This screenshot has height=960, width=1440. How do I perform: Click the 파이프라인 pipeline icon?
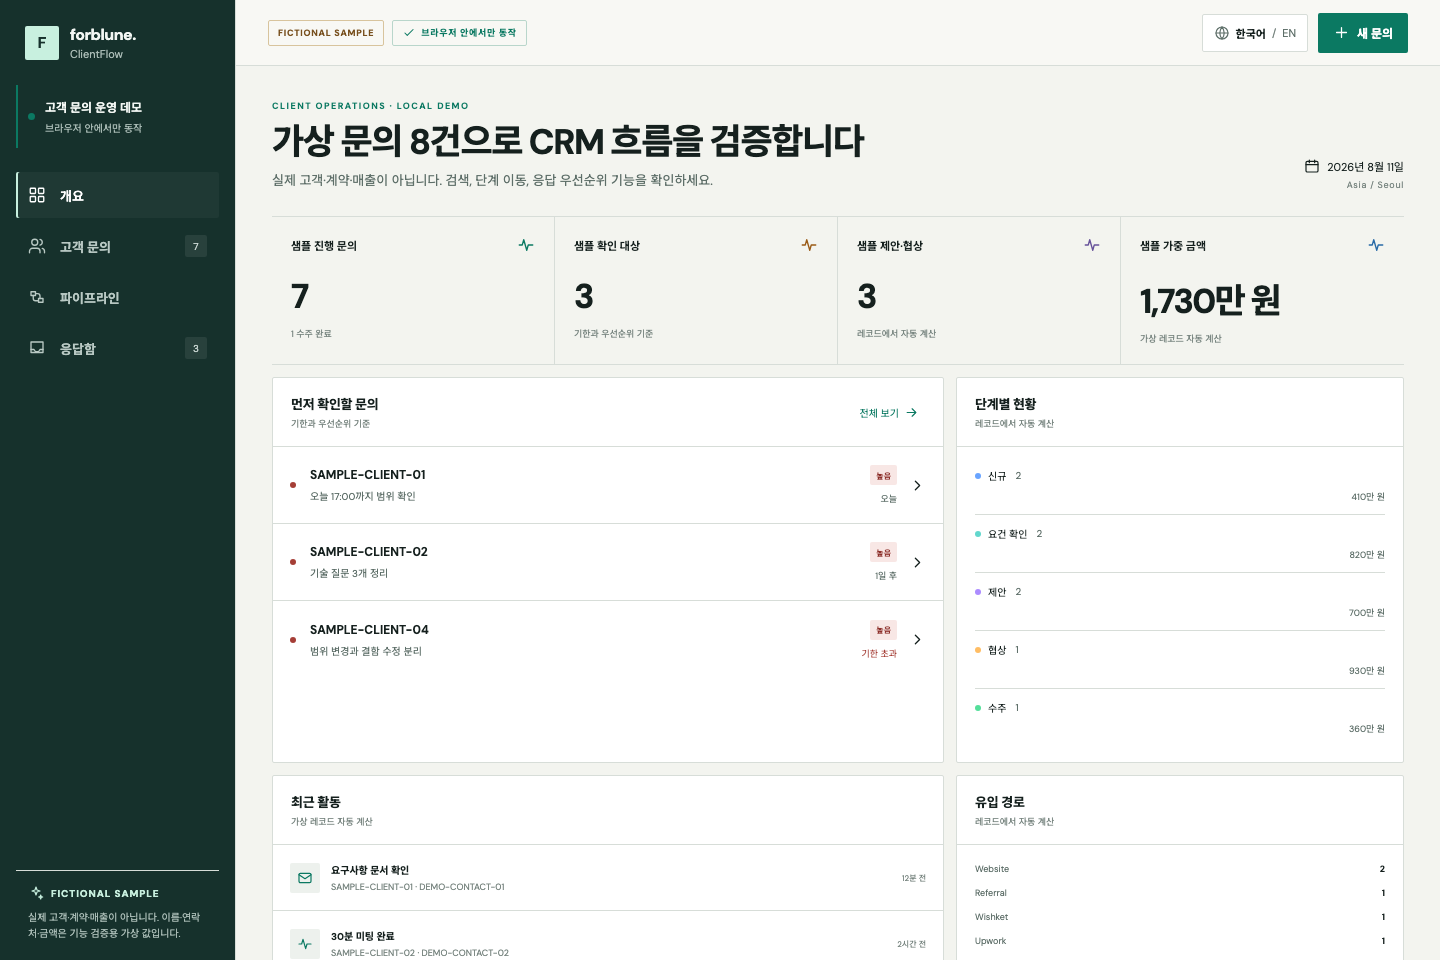point(37,297)
